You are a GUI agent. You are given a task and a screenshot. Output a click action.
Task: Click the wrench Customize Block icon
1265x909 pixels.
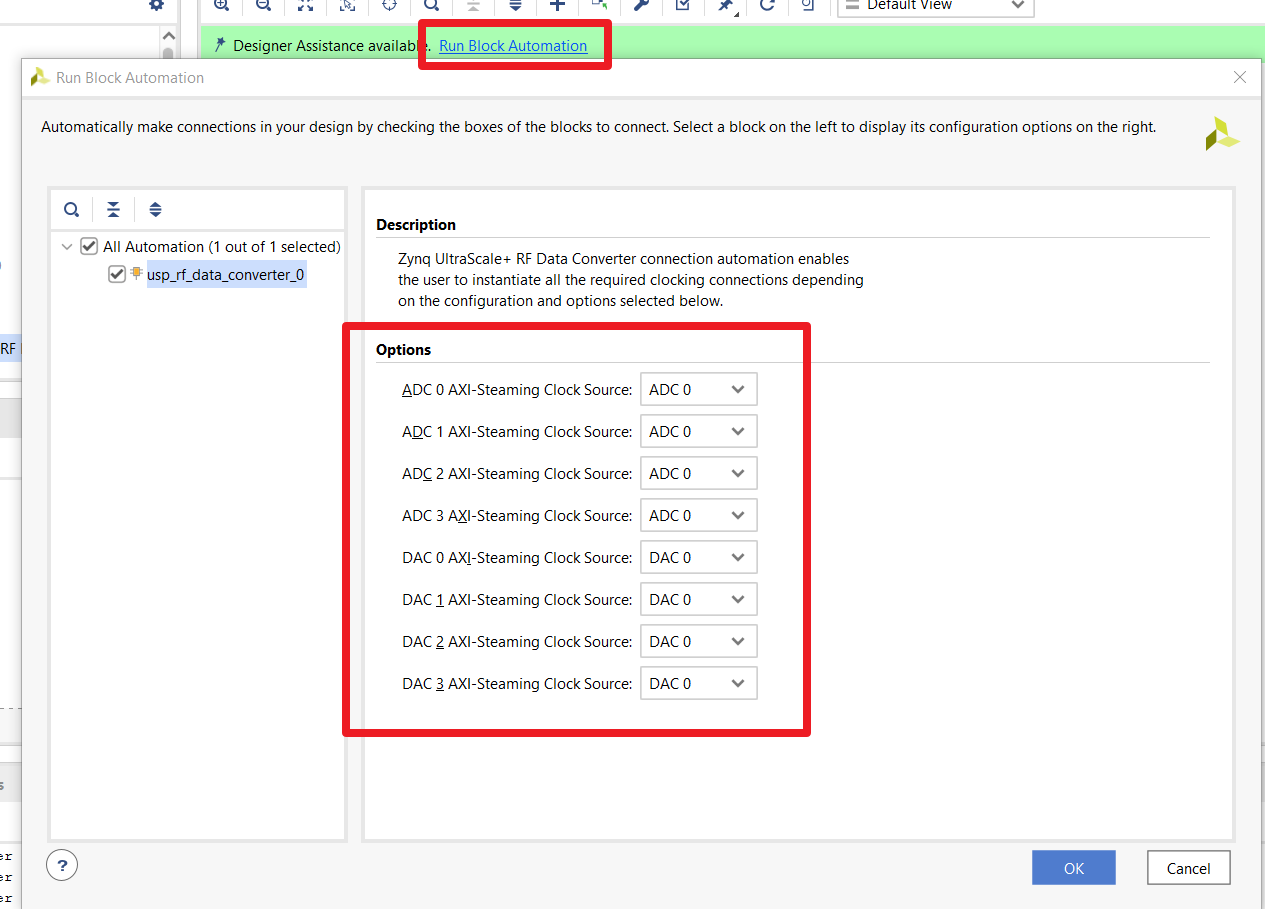641,5
